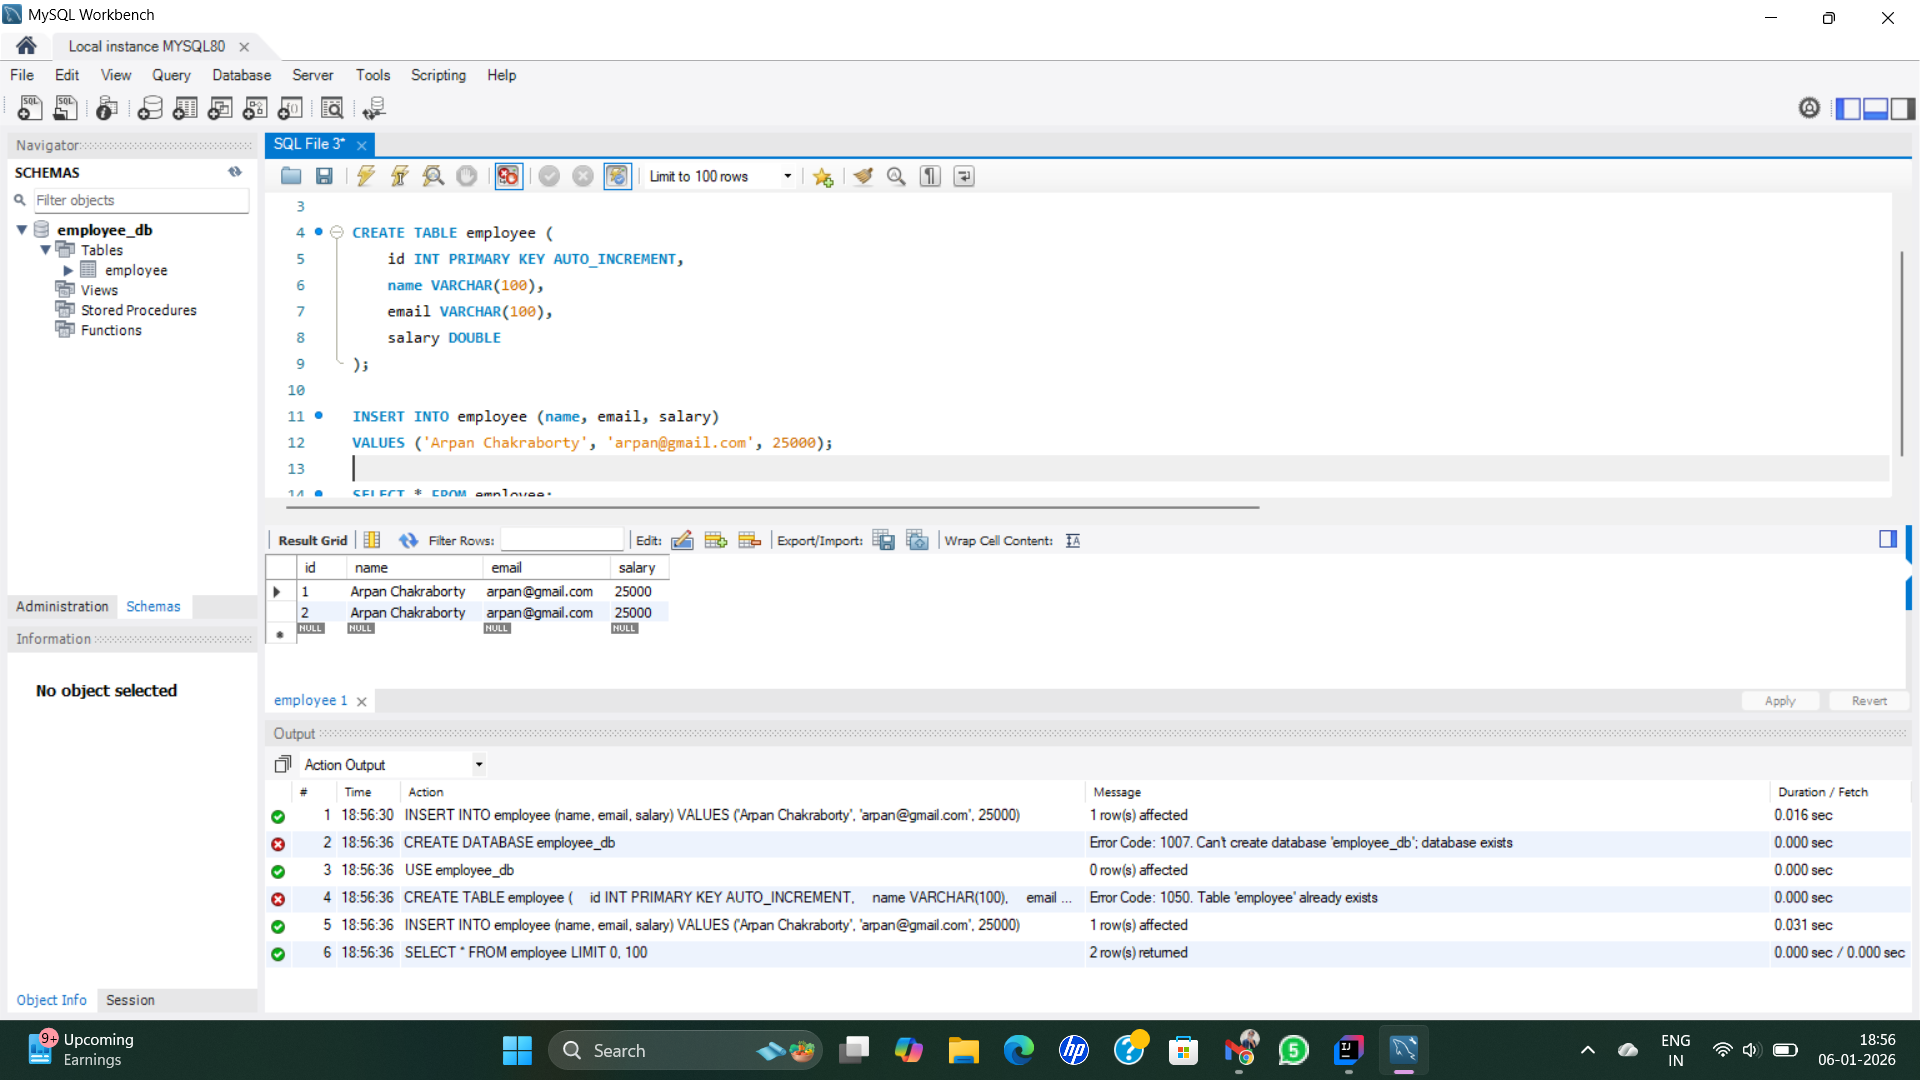Select the Beautify/Reformat script icon
1920x1080 pixels.
pos(863,176)
